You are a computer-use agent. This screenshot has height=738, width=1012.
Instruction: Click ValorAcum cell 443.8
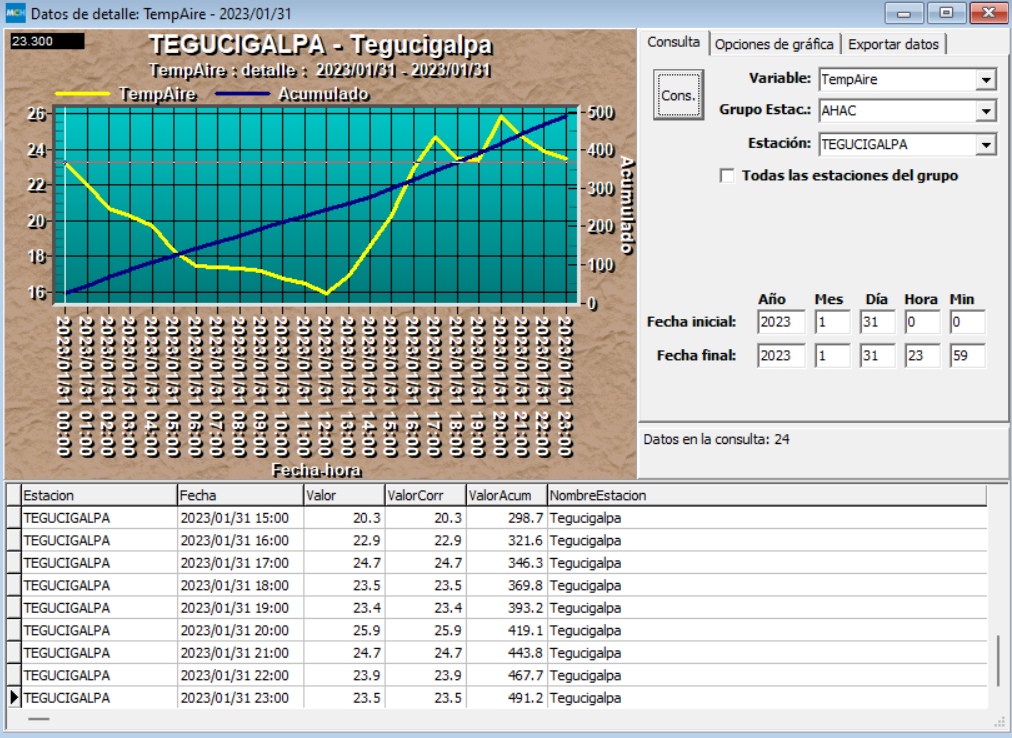[x=507, y=653]
